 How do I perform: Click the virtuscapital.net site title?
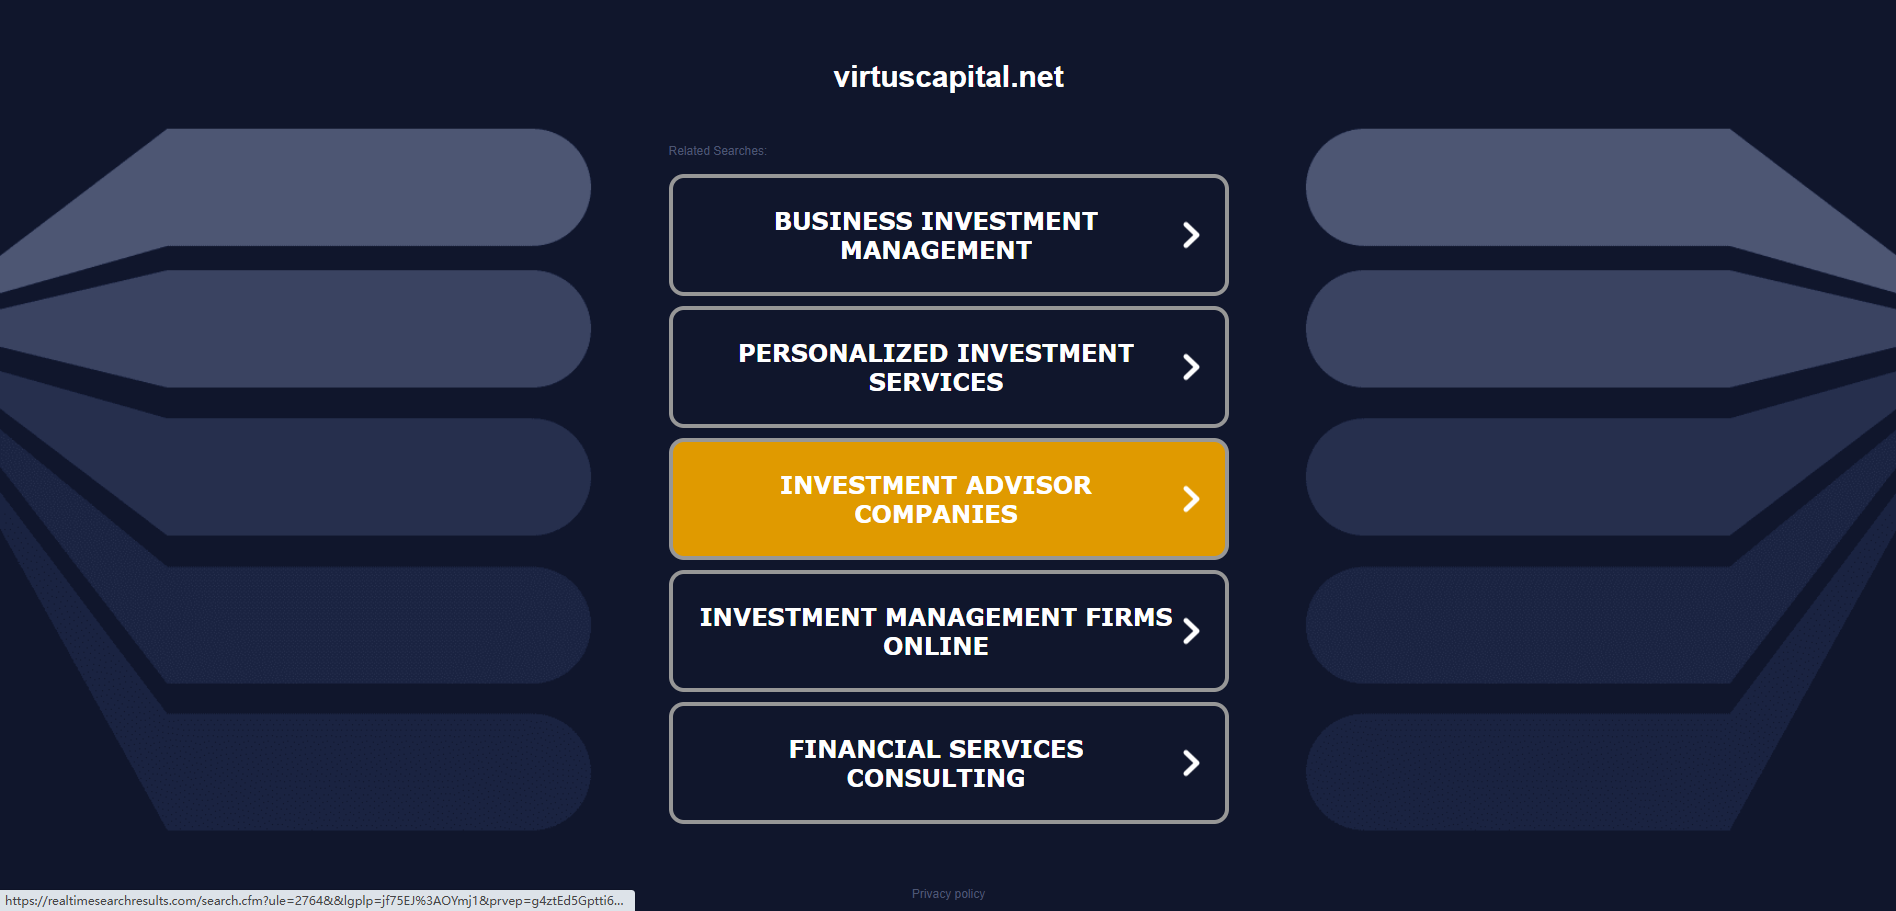[948, 77]
